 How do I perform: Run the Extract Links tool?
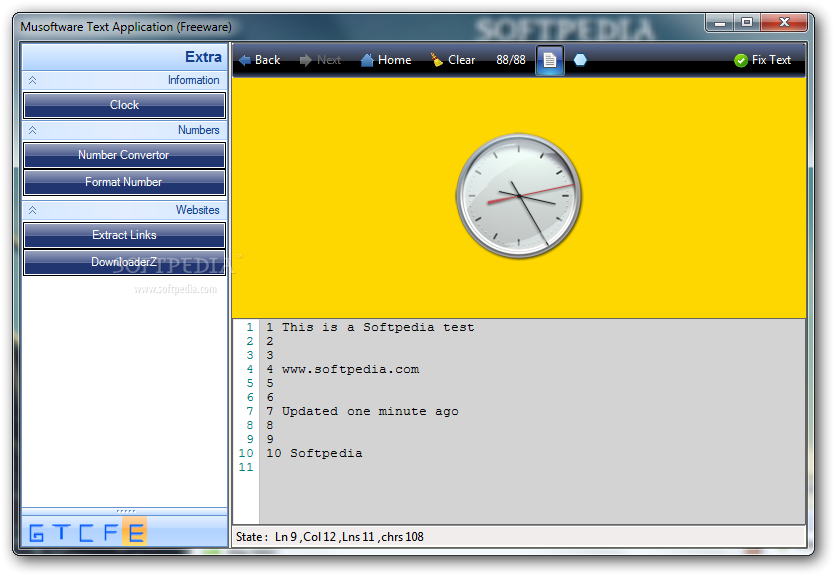124,235
